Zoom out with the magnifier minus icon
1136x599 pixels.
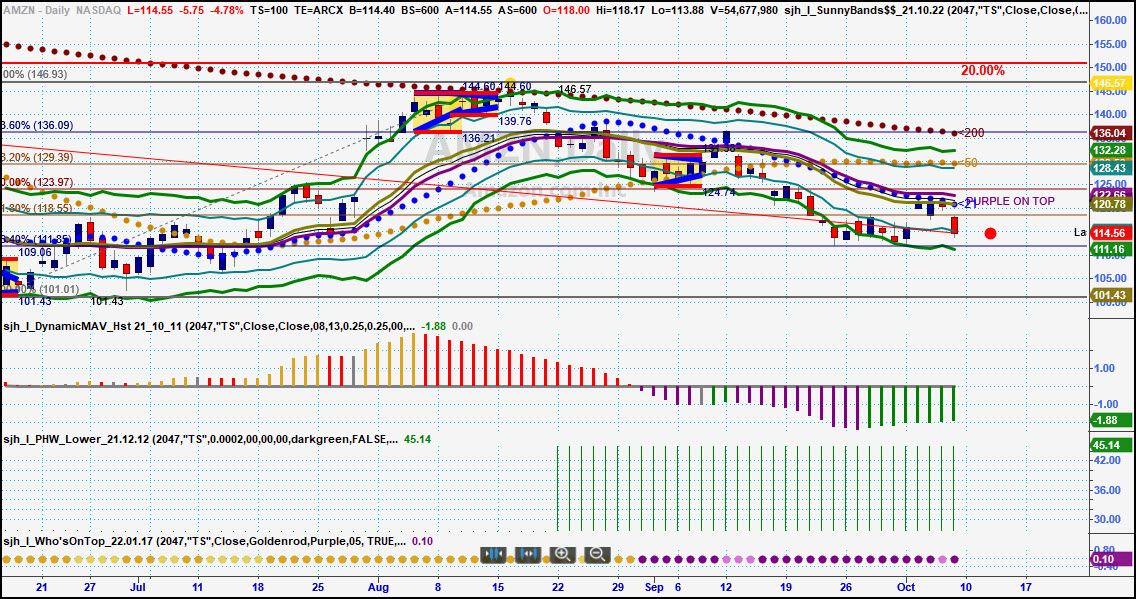point(598,555)
